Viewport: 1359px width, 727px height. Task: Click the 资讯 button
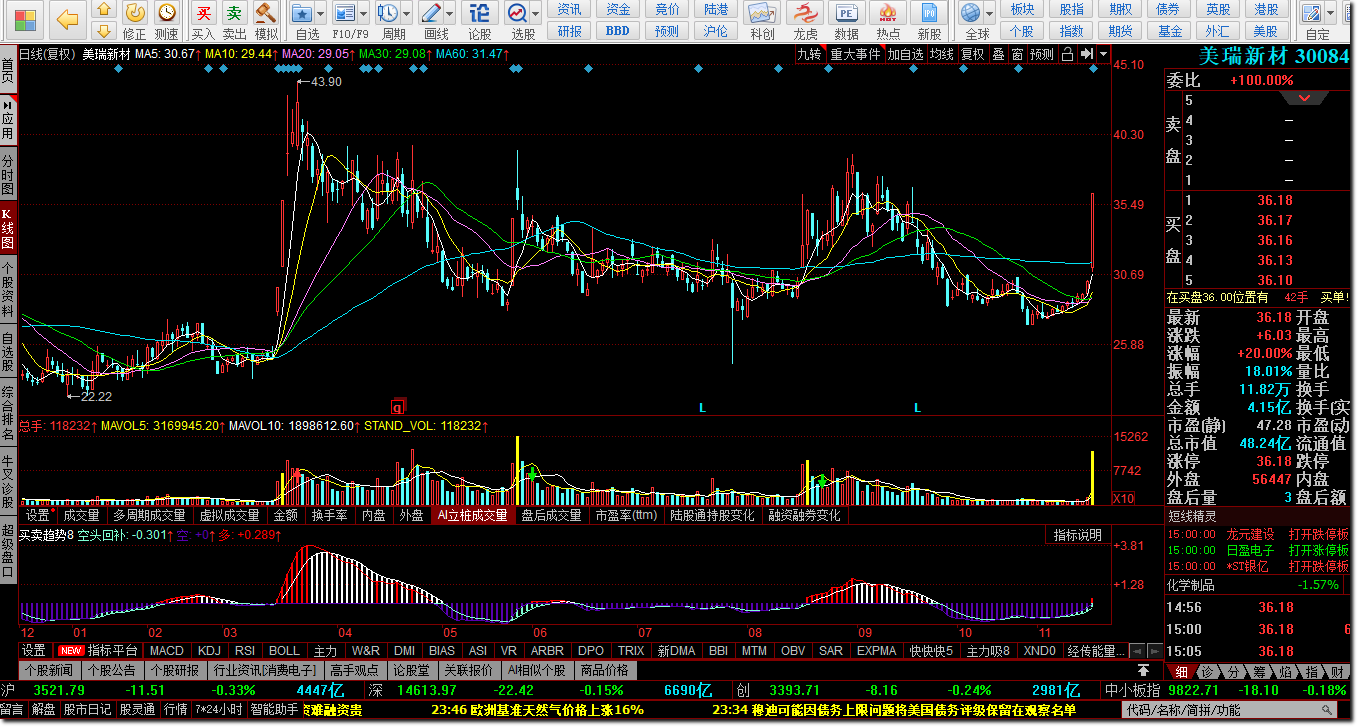click(569, 9)
